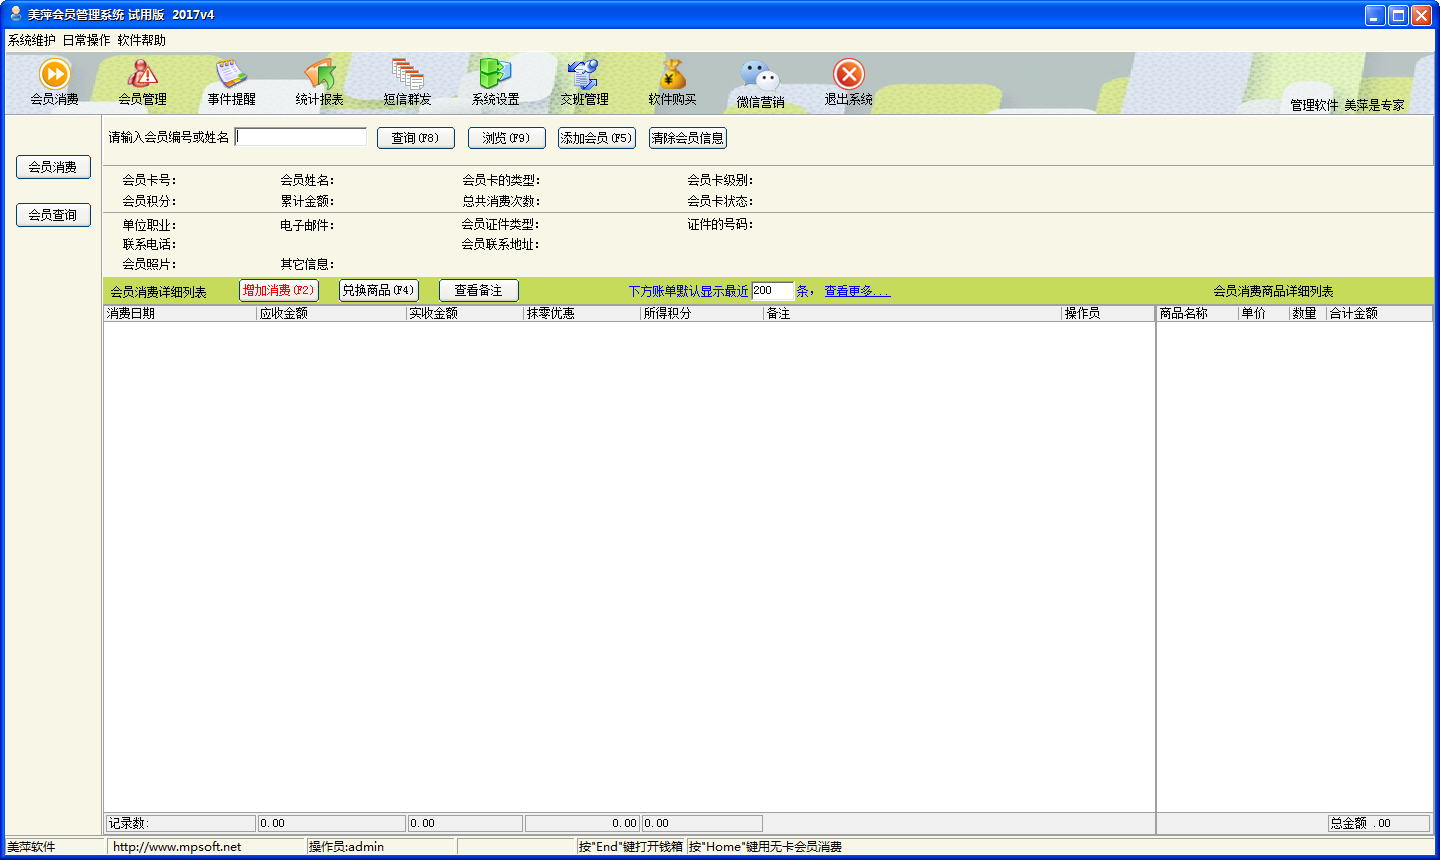Viewport: 1440px width, 860px height.
Task: Open the 微信营销 WeChat marketing icon
Action: 762,82
